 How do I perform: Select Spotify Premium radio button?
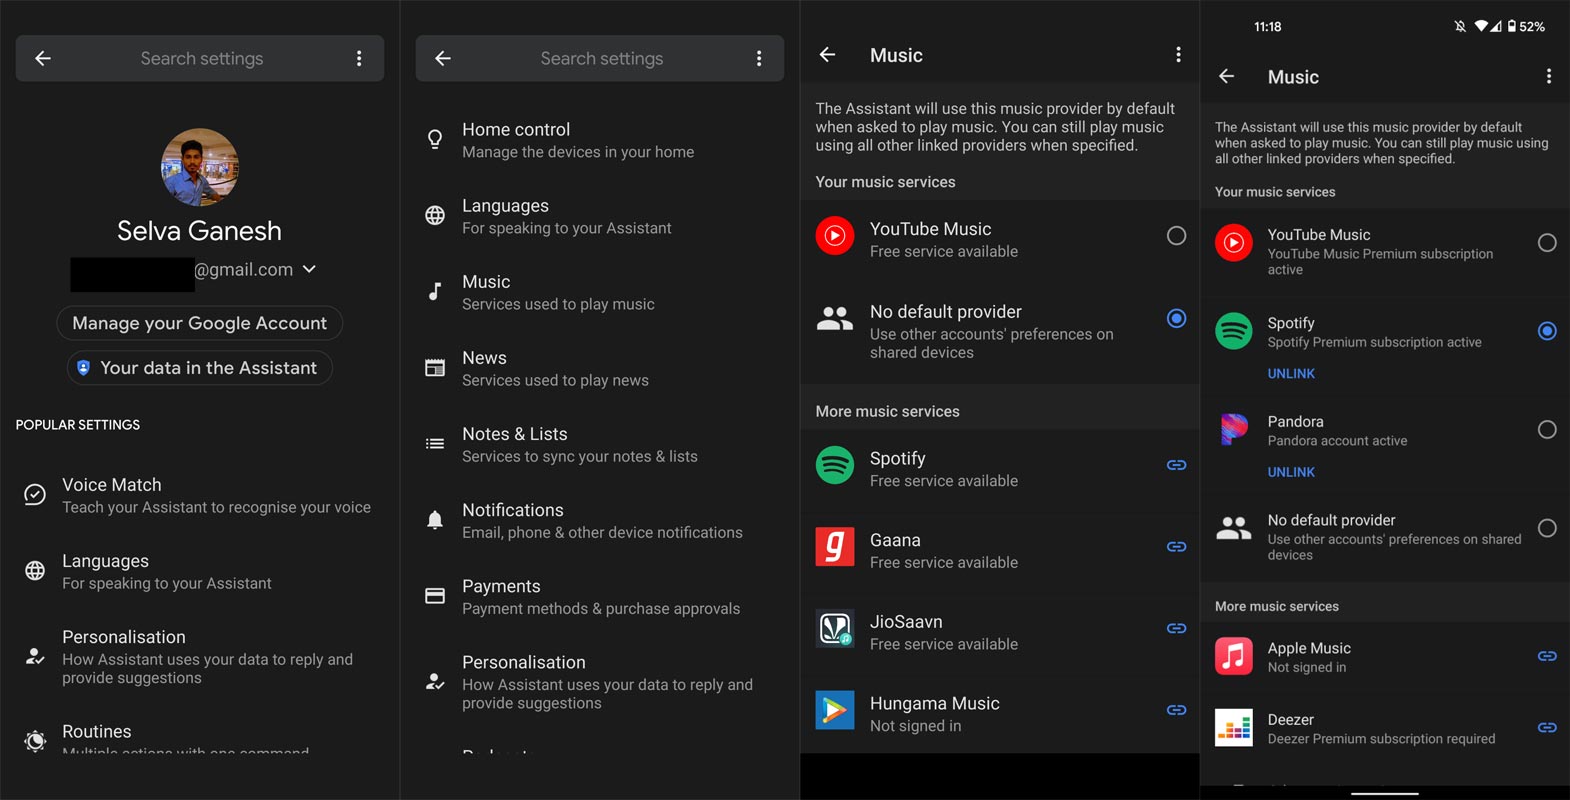click(1547, 331)
